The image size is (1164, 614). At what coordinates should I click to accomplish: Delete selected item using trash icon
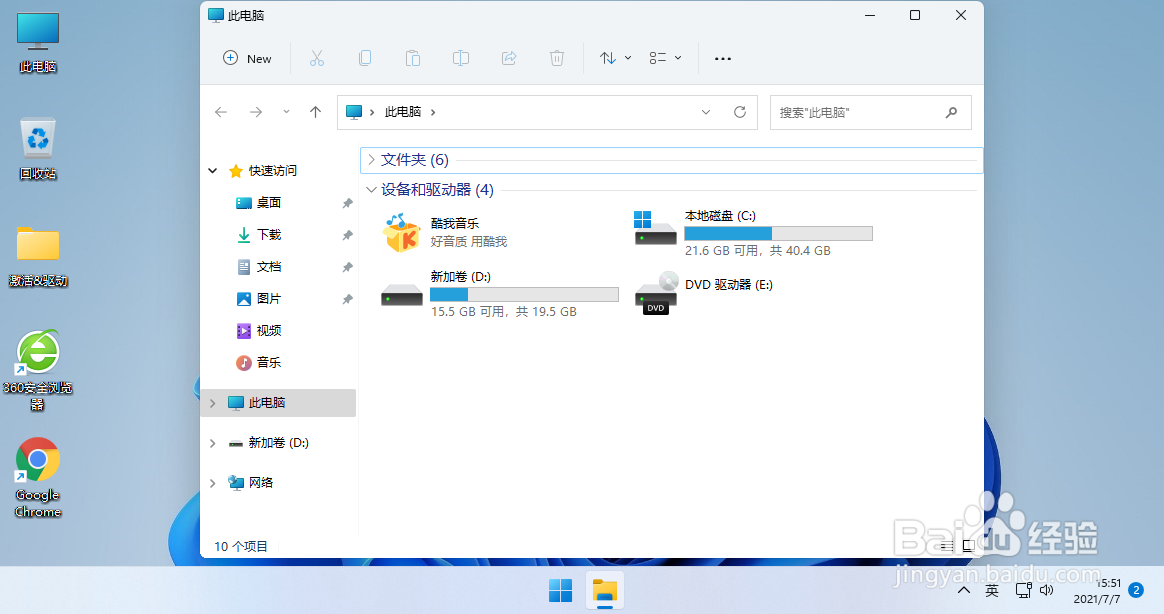tap(557, 58)
